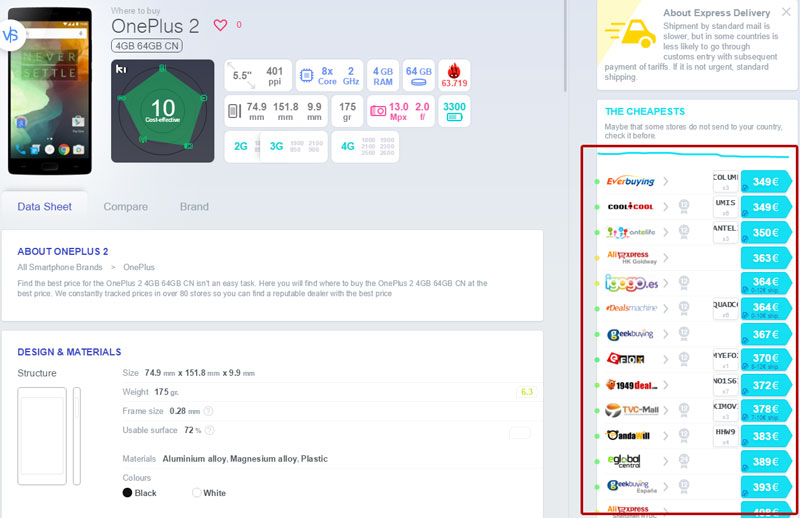This screenshot has width=800, height=518.
Task: Expand the igogo.es store row chevron
Action: (x=666, y=283)
